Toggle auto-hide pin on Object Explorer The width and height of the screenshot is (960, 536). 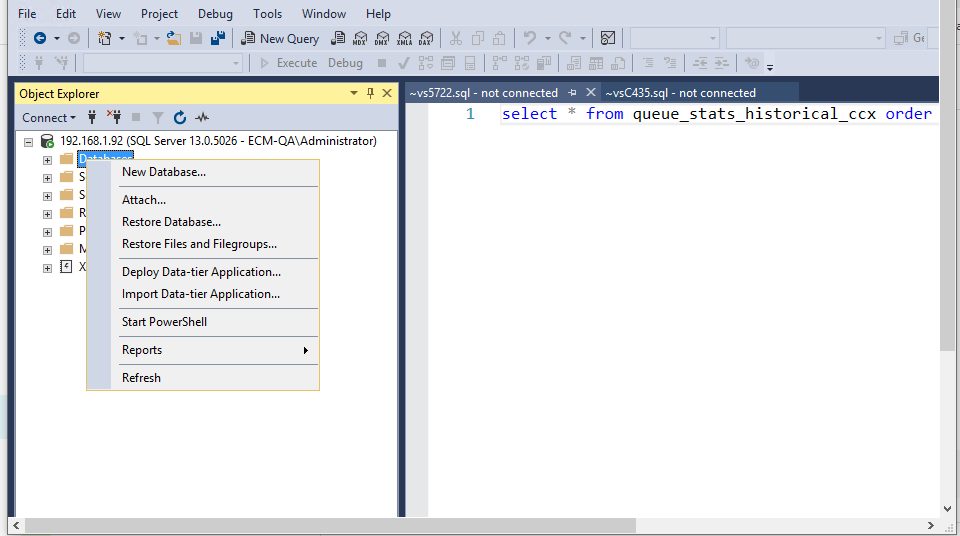tap(370, 93)
